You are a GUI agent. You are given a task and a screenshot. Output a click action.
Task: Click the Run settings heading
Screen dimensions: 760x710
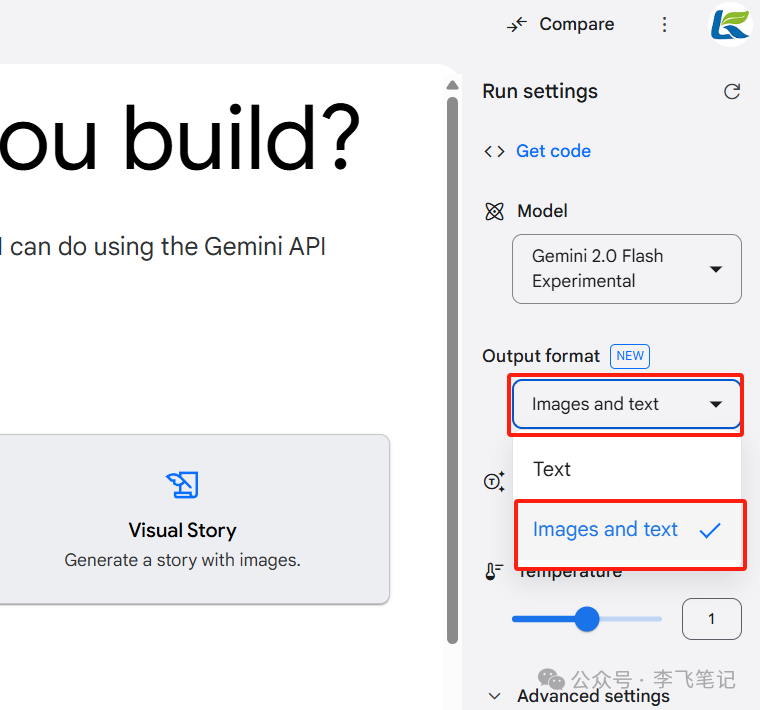tap(540, 91)
